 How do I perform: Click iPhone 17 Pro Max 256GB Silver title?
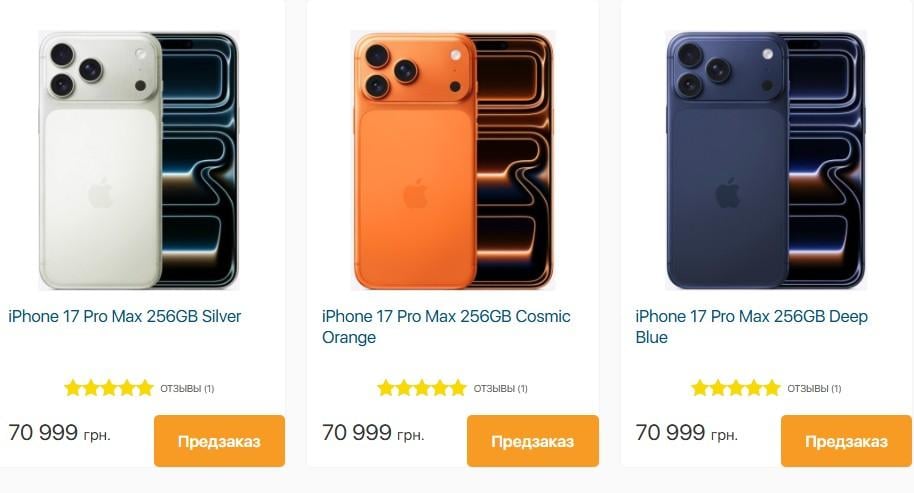coord(125,316)
